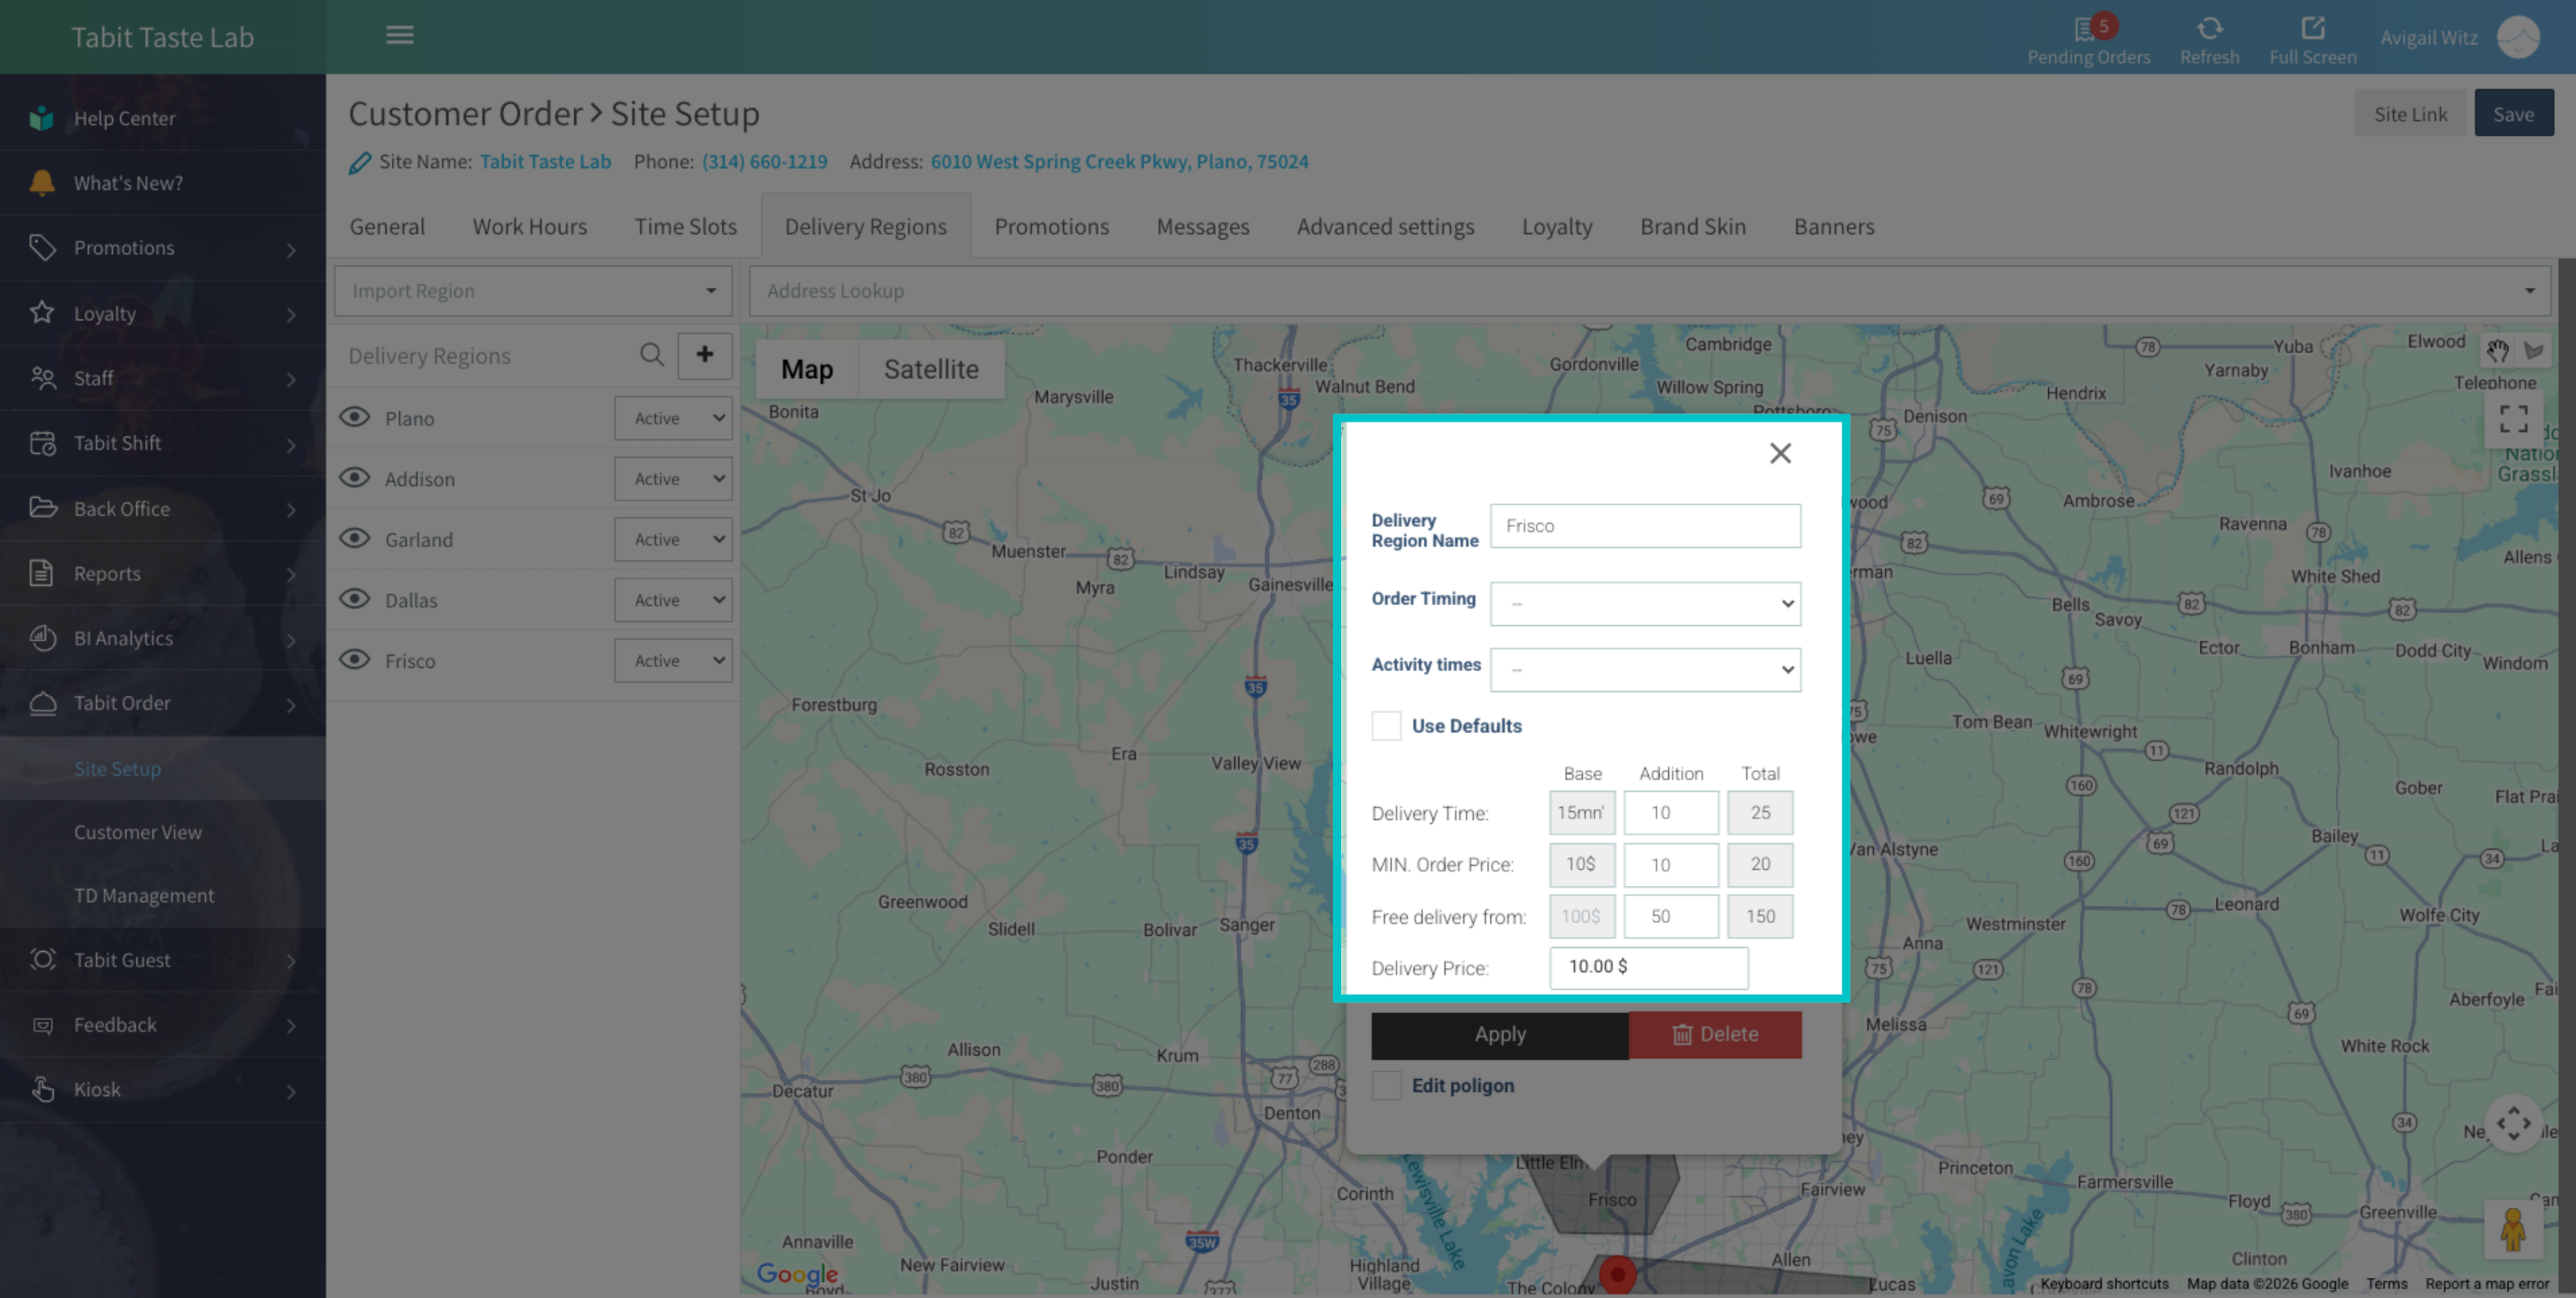Screen dimensions: 2576x1298
Task: Click the BI Analytics chart icon
Action: pyautogui.click(x=42, y=638)
